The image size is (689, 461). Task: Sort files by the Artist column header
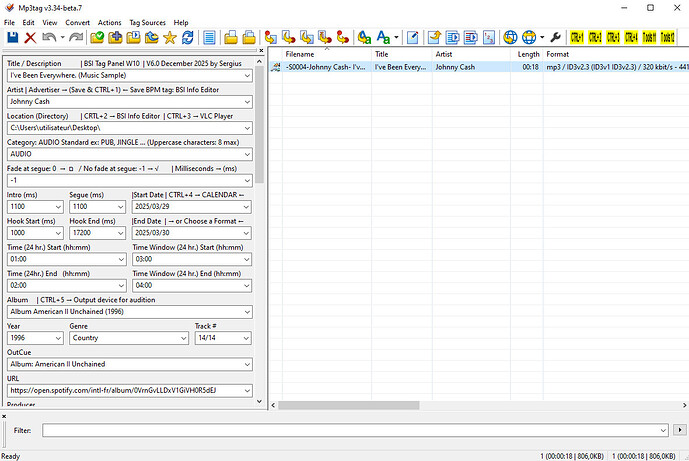tap(471, 54)
